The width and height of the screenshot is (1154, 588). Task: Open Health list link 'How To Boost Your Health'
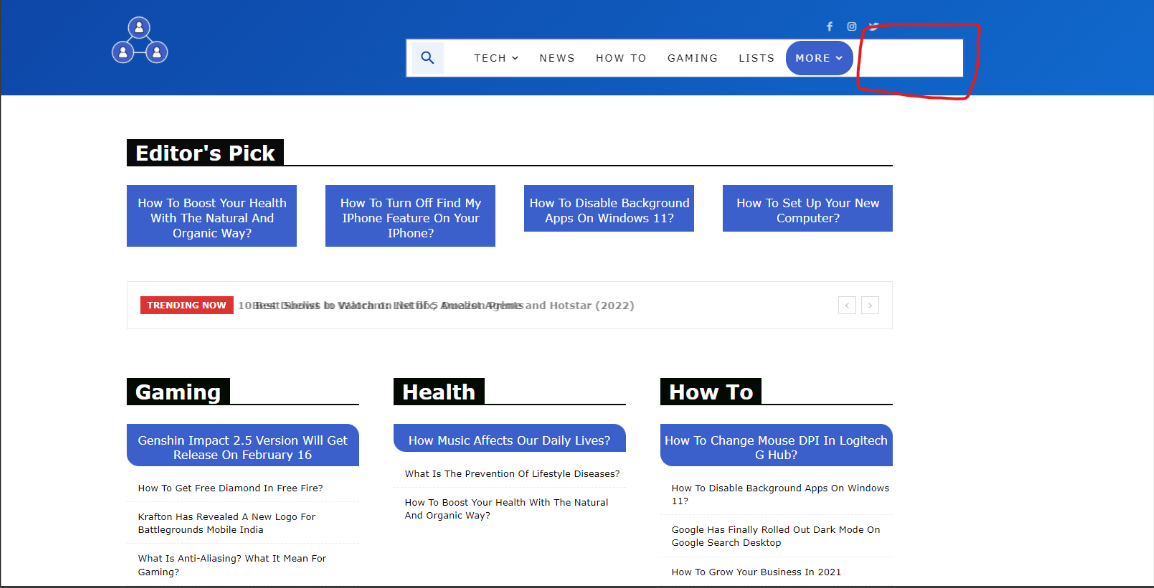[506, 509]
